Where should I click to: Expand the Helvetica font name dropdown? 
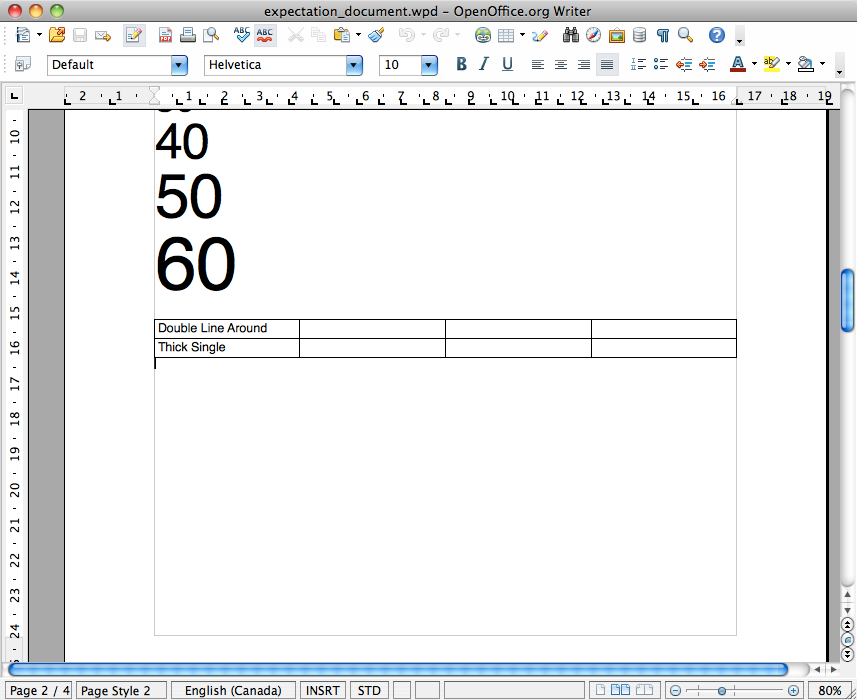pyautogui.click(x=354, y=65)
